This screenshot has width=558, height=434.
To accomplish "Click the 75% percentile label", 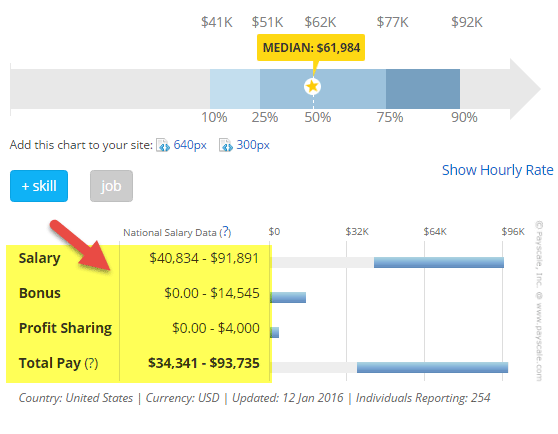I will click(x=390, y=117).
